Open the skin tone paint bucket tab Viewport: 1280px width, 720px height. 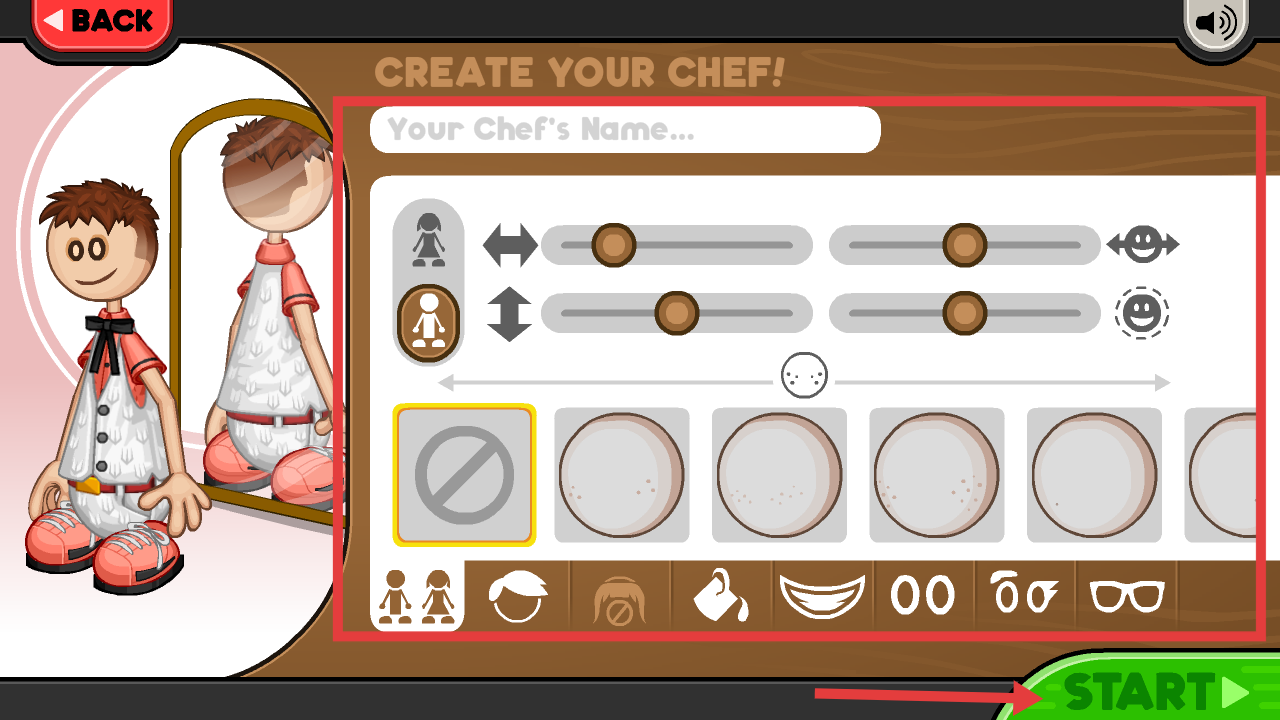(720, 596)
